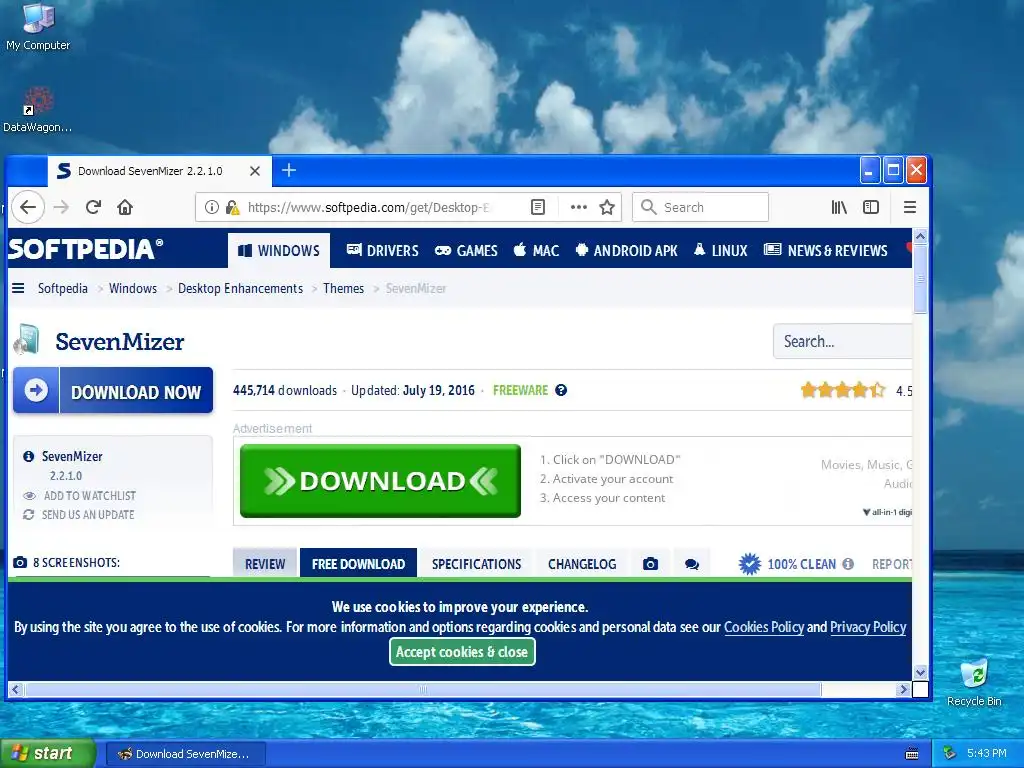
Task: Open the Linux section
Action: 720,250
